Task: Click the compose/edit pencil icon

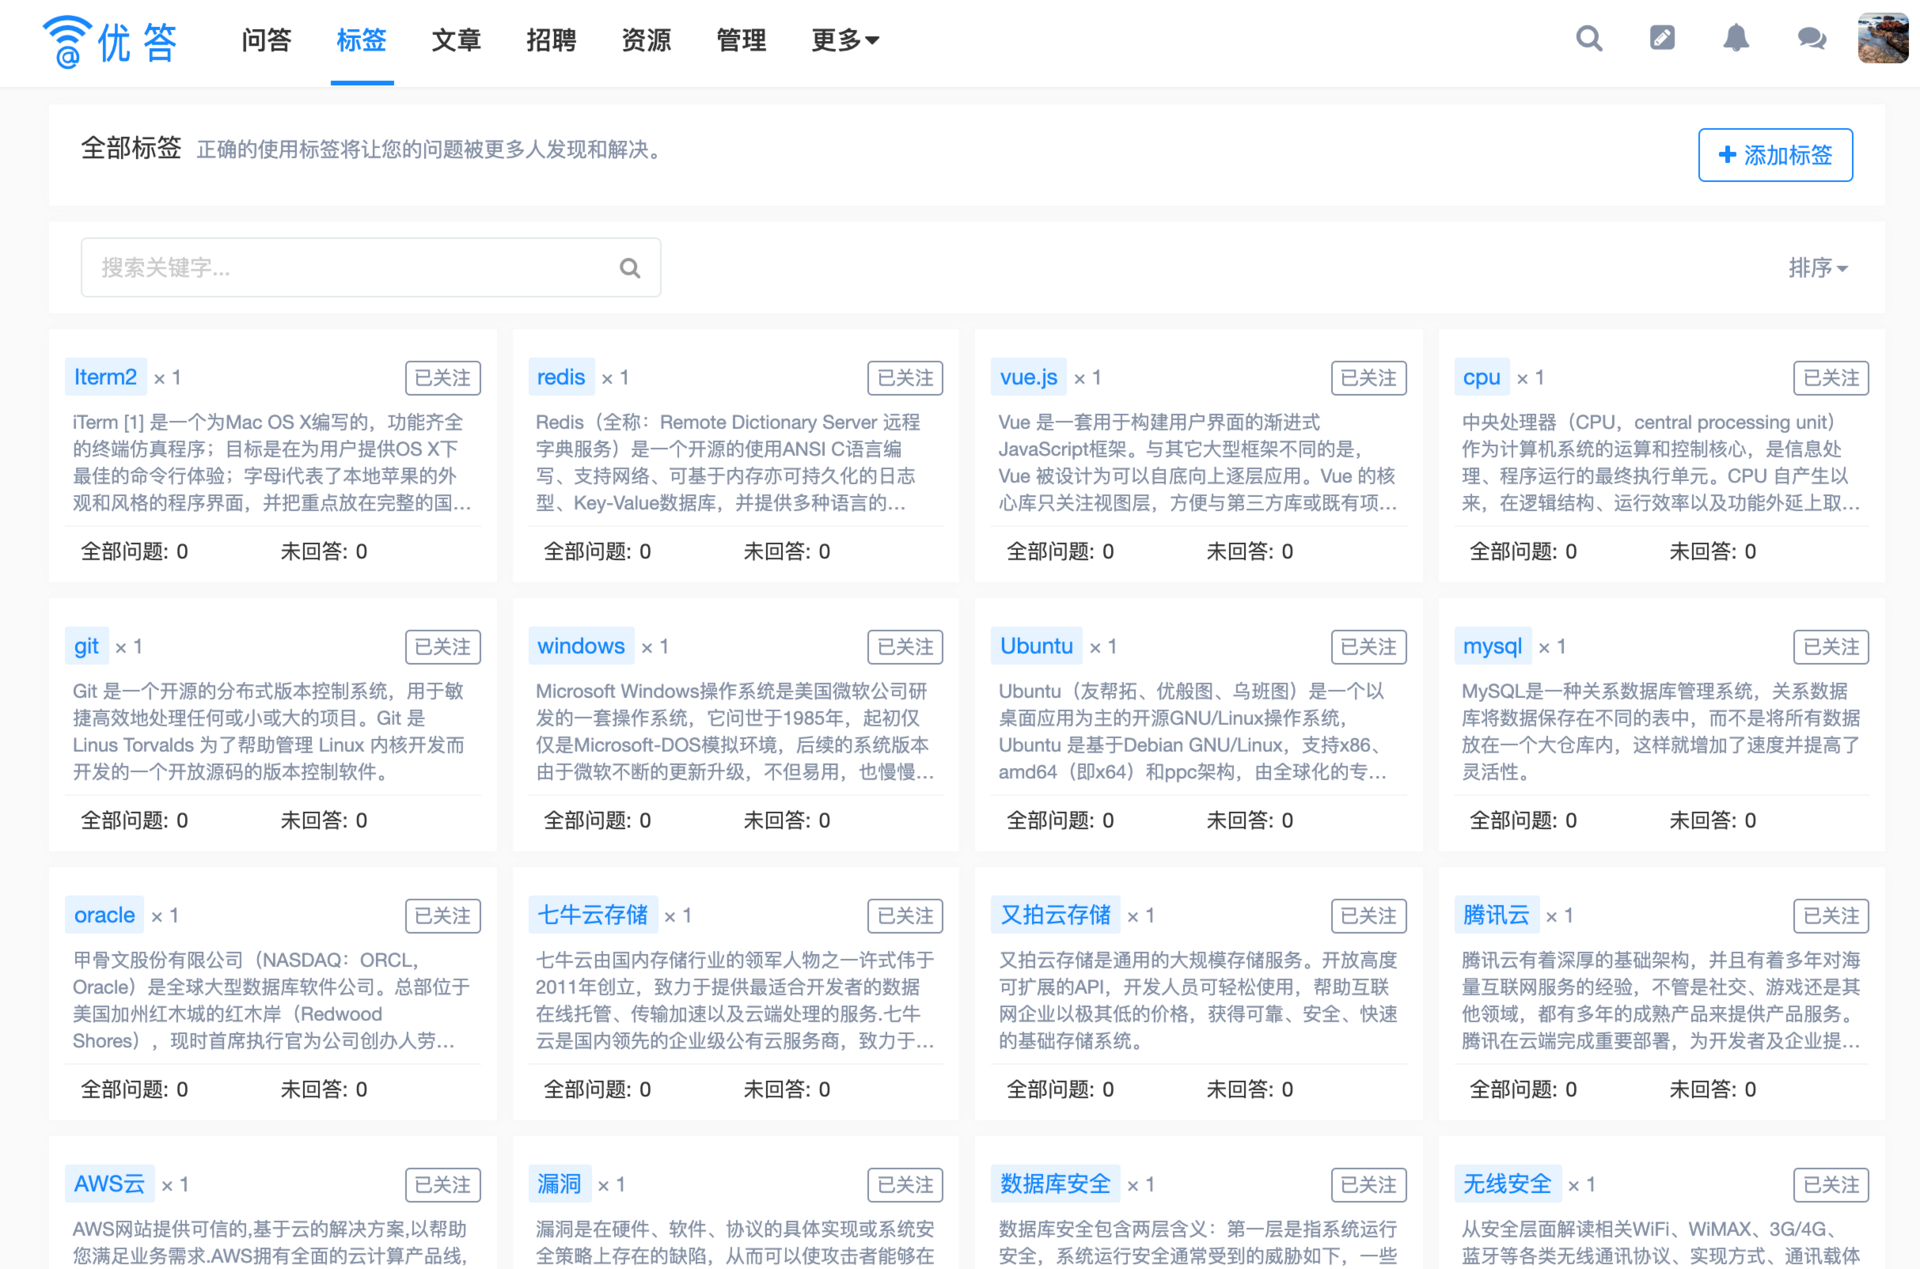Action: pos(1662,39)
